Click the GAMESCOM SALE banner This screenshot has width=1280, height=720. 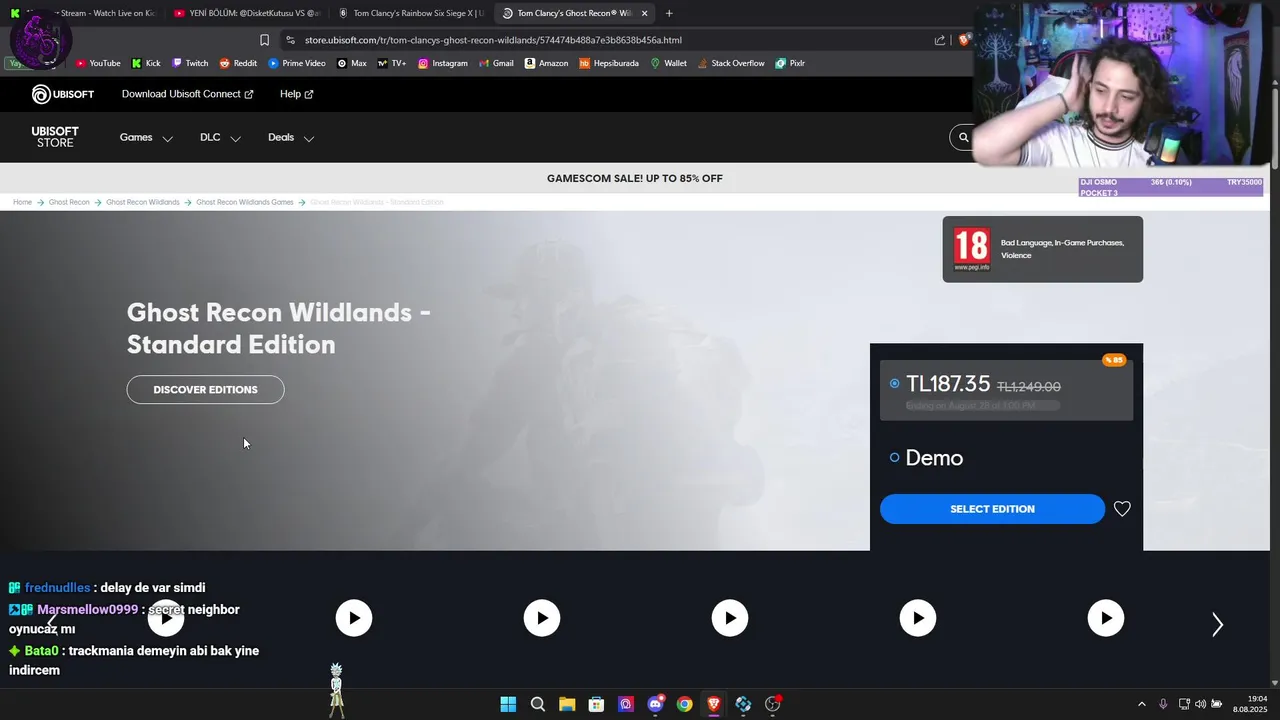point(635,178)
